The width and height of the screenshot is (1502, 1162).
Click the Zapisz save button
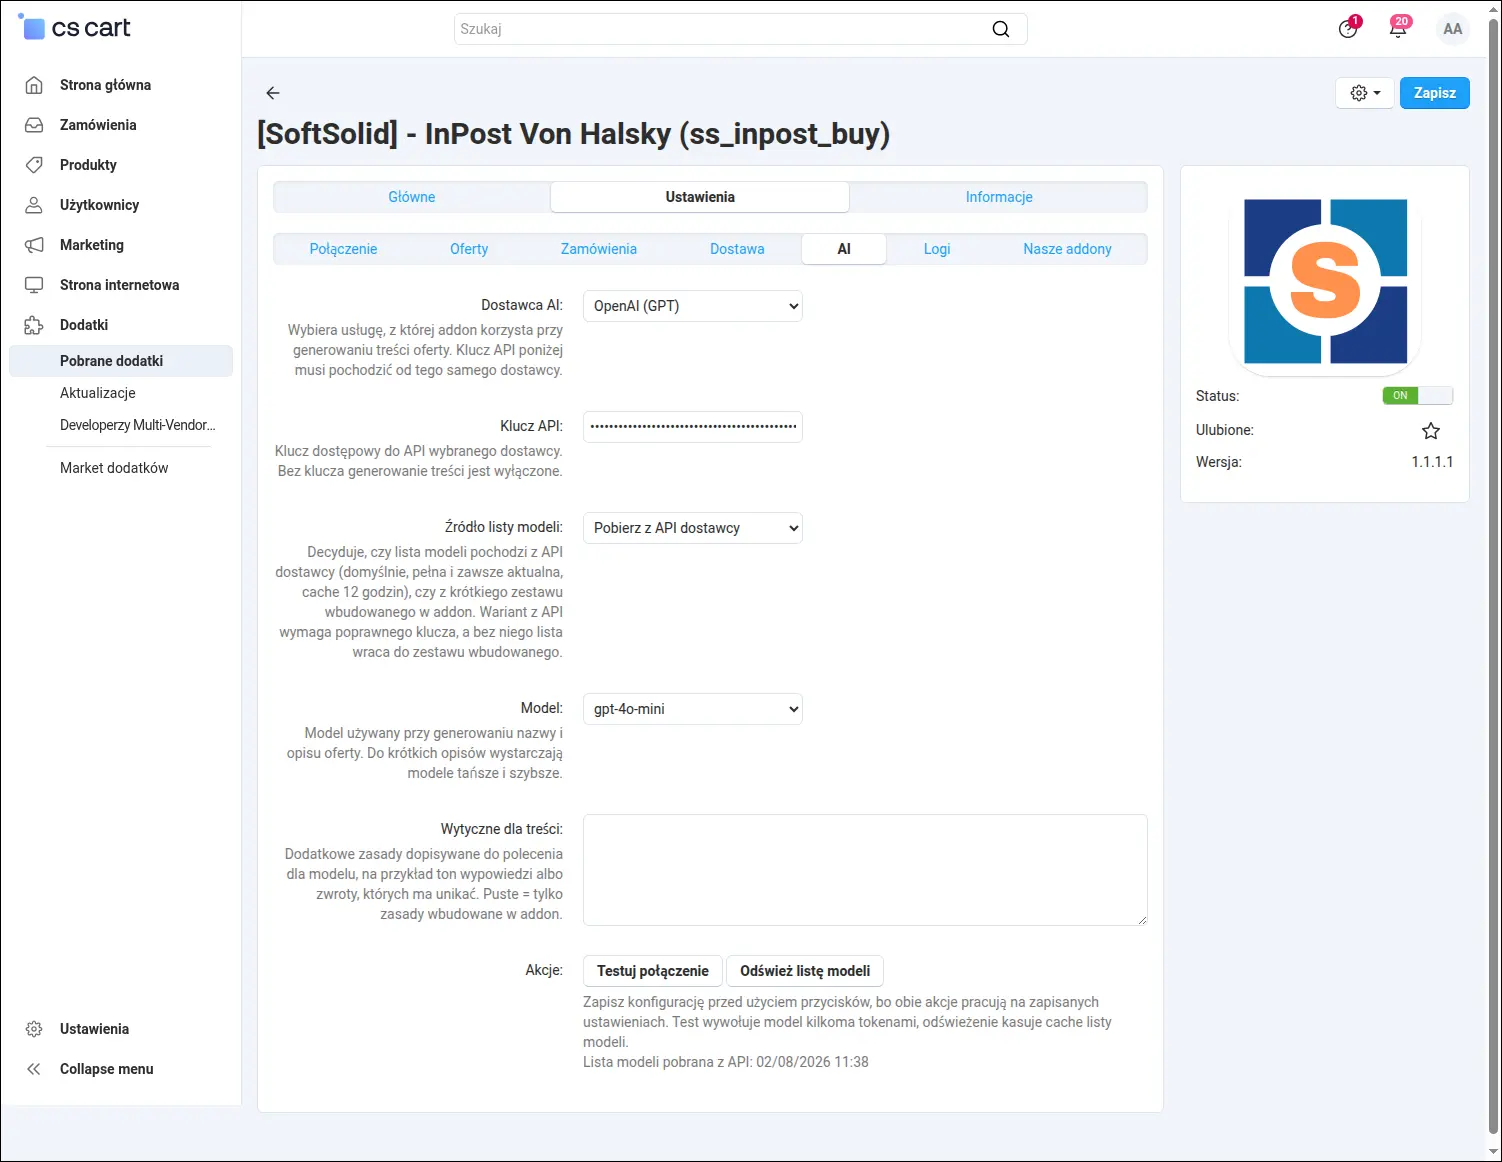[1435, 93]
